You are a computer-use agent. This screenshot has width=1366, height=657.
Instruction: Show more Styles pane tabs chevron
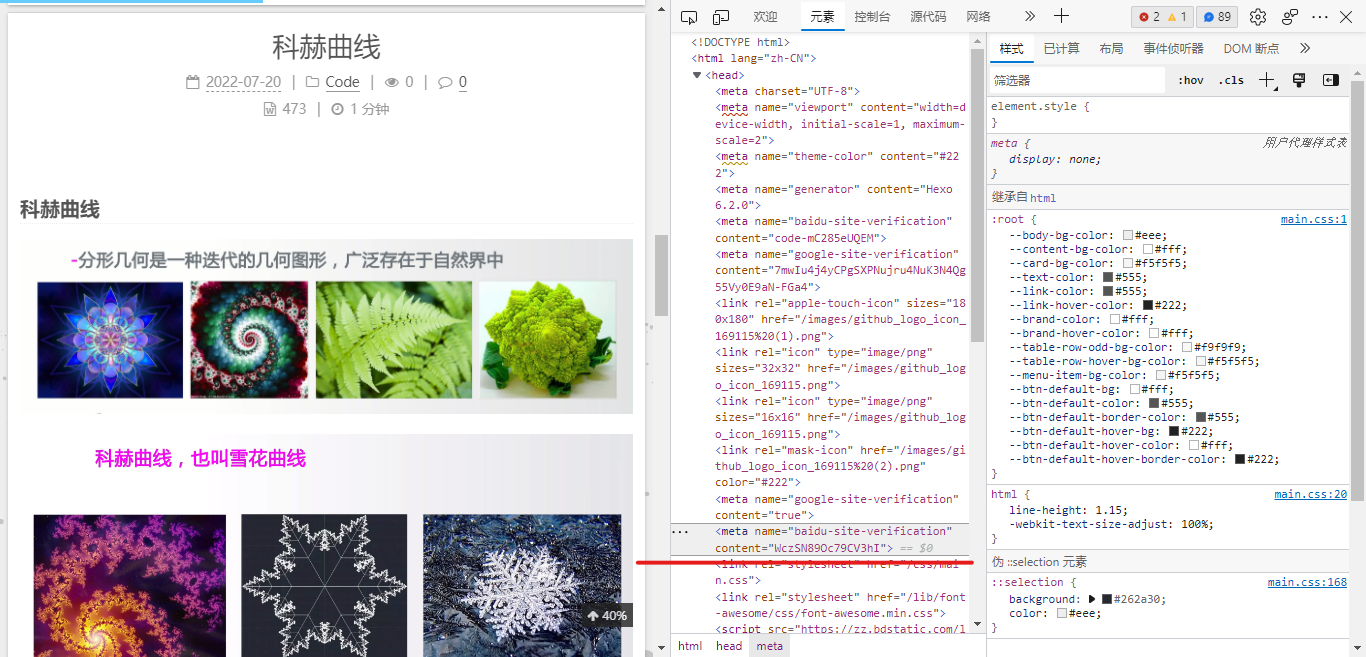(1304, 48)
